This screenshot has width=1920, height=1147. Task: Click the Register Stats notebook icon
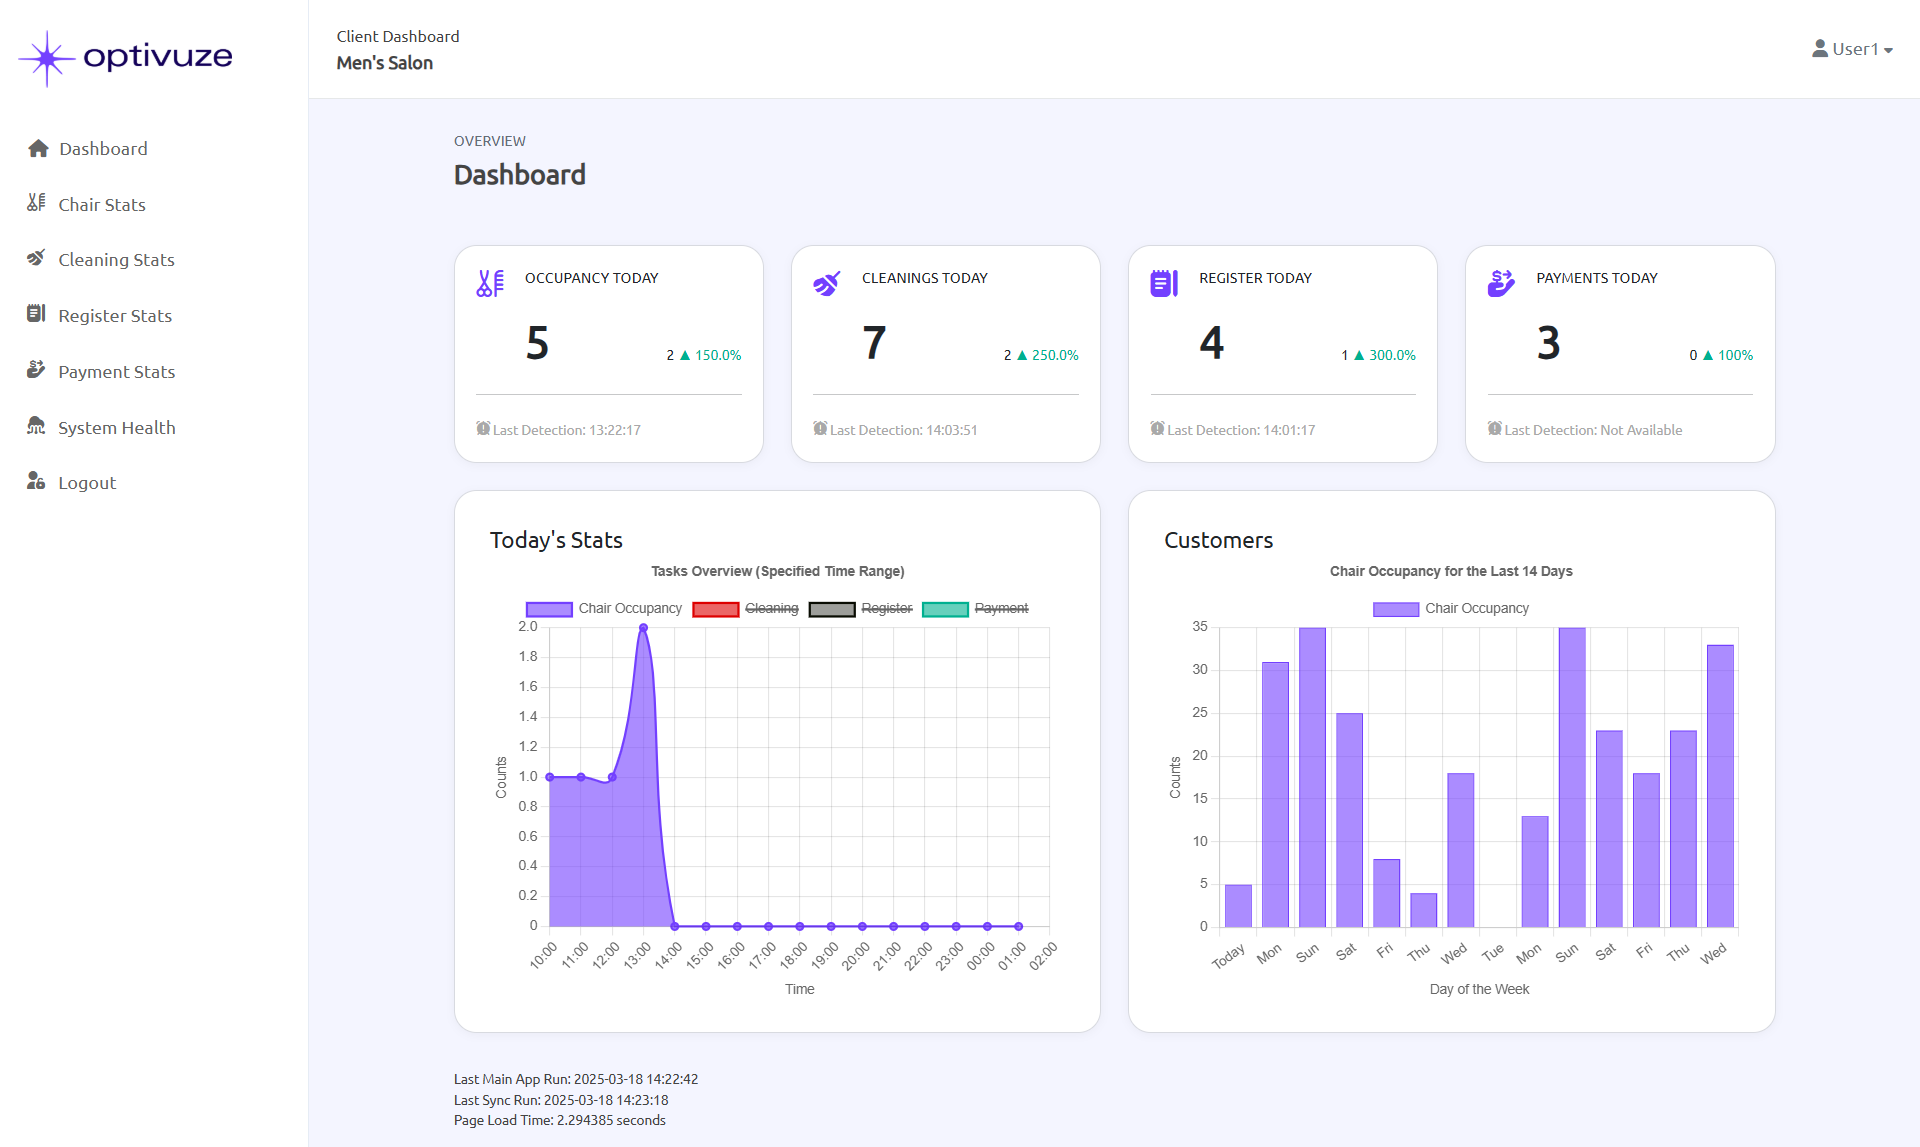36,314
